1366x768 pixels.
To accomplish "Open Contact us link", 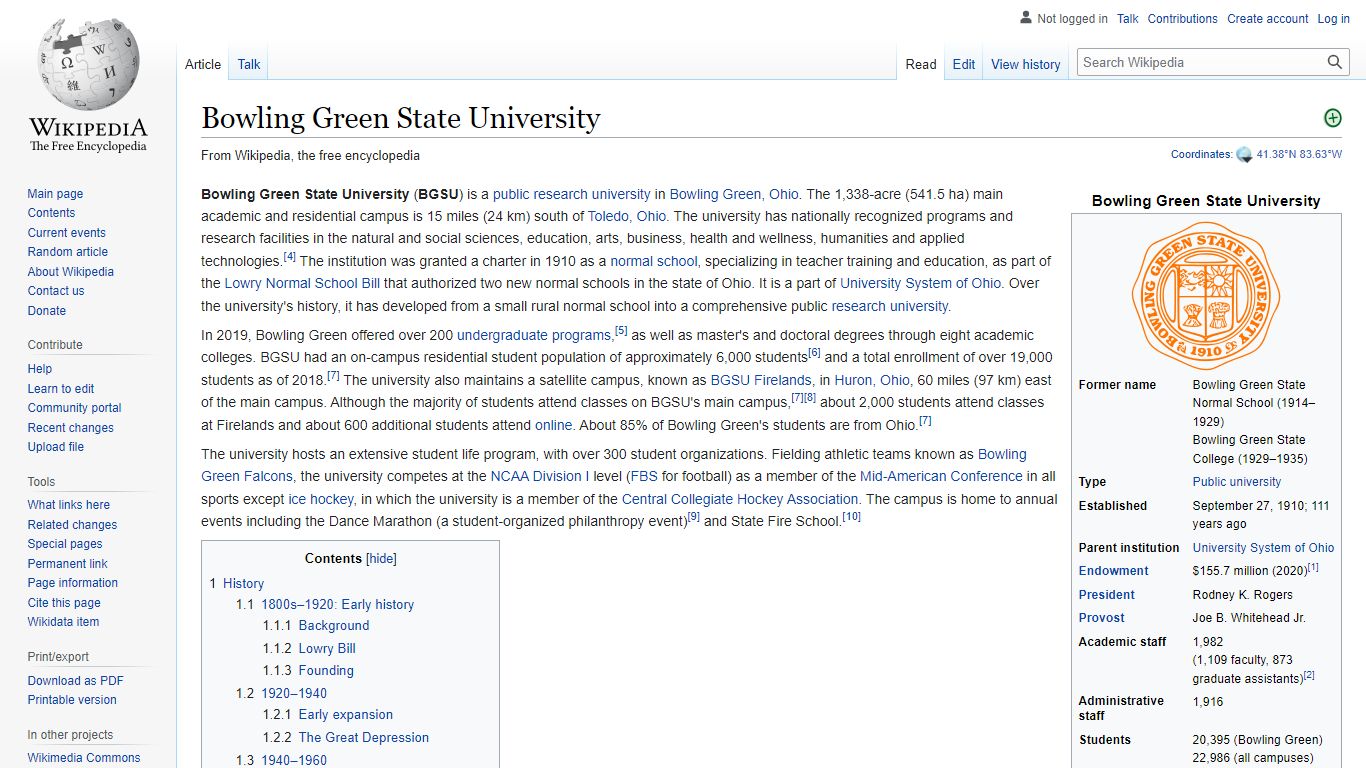I will tap(56, 291).
